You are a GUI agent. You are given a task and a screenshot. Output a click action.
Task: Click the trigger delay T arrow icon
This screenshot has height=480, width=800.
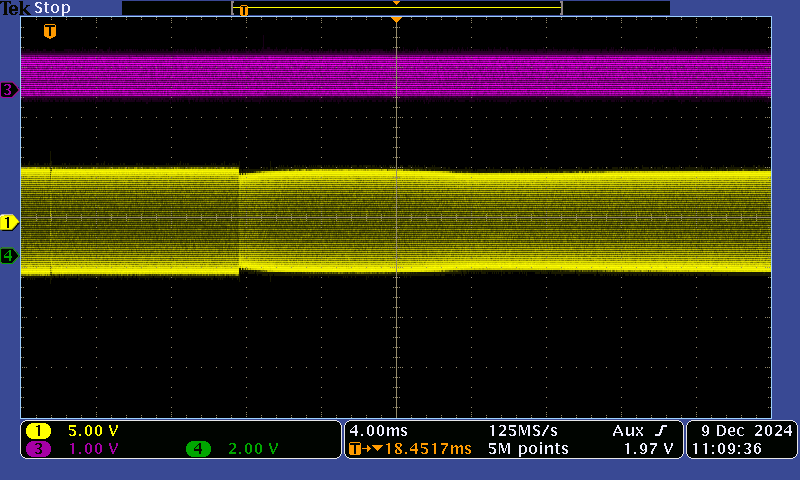coord(359,449)
